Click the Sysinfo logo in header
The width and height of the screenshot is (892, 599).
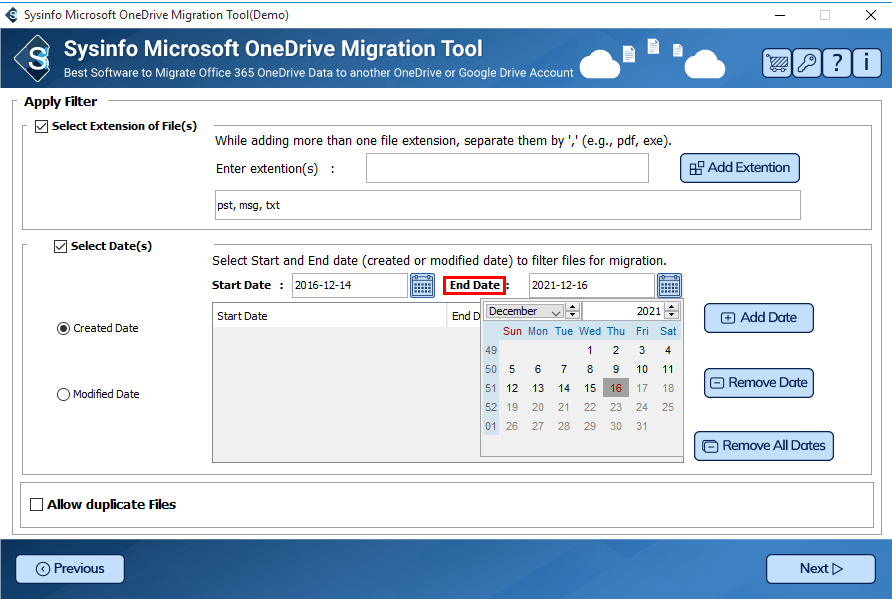(x=37, y=60)
